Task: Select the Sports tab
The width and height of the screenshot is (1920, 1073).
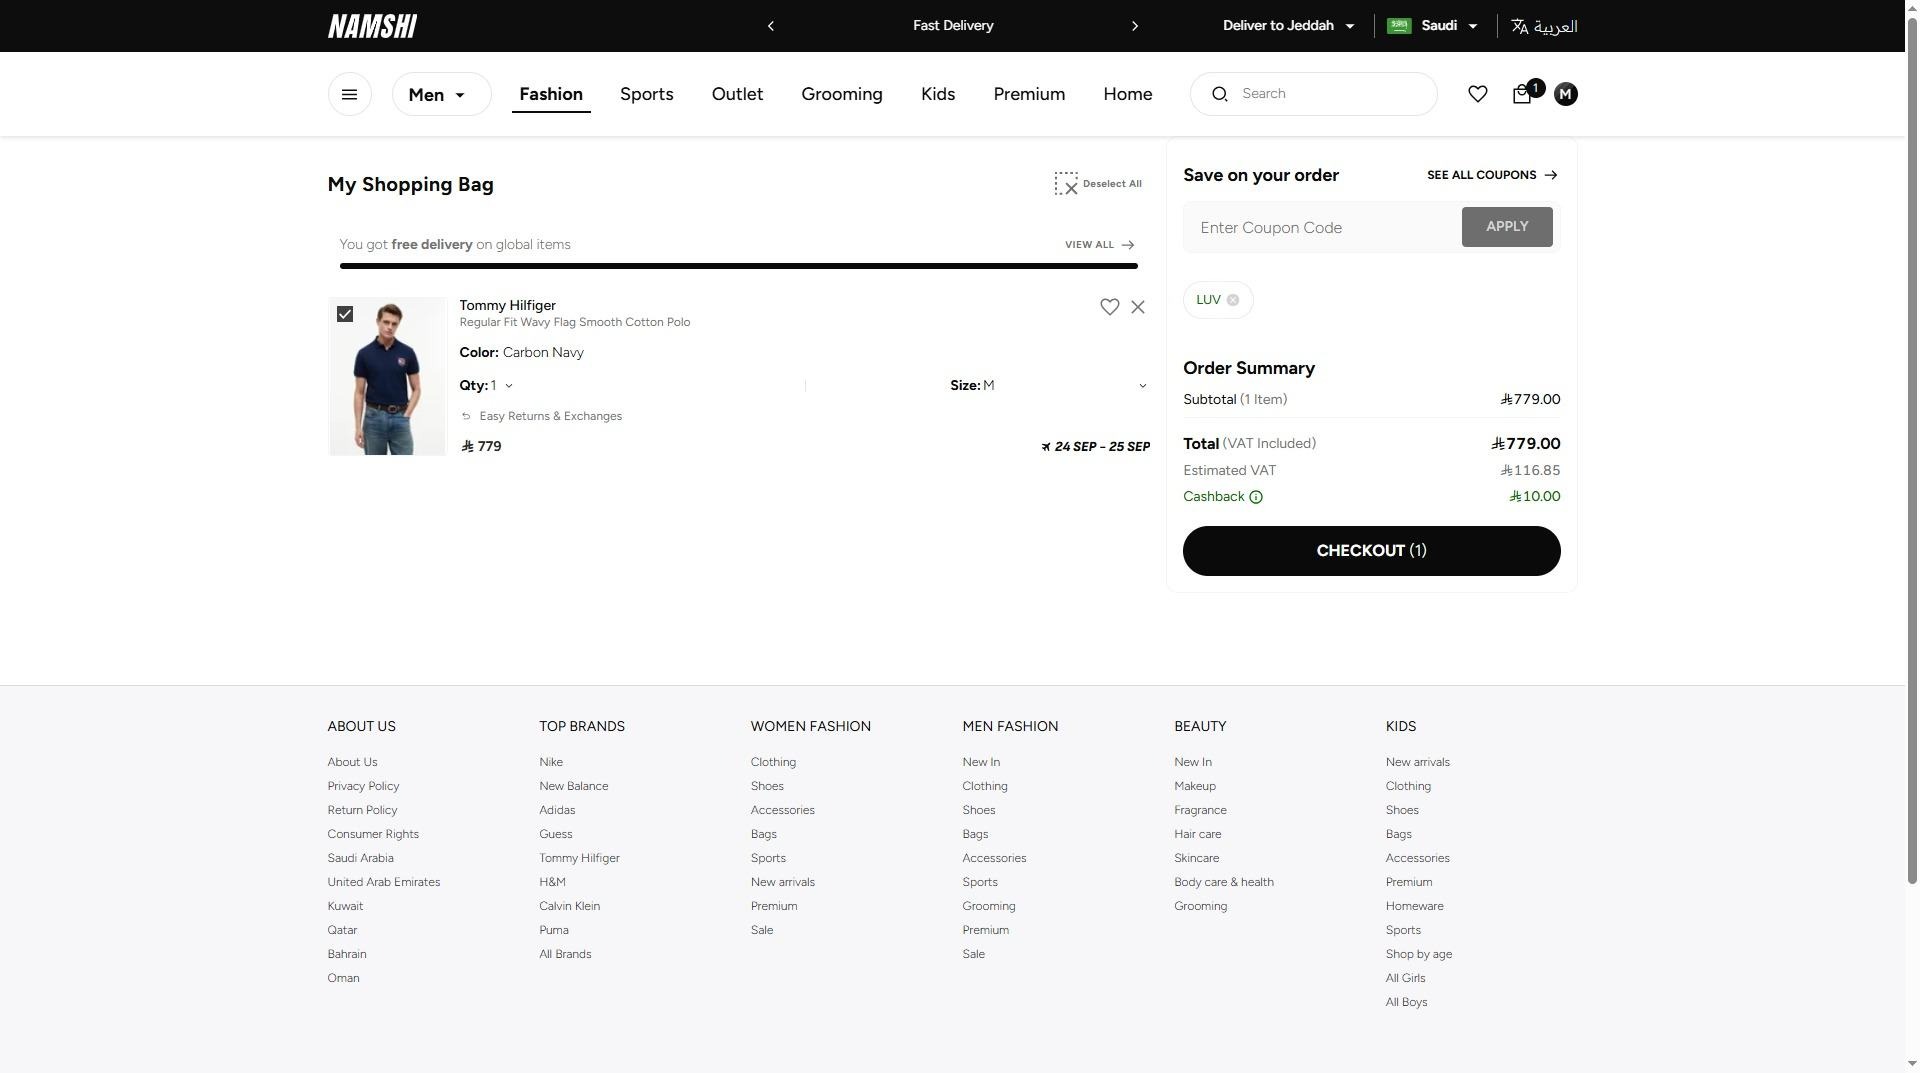Action: pyautogui.click(x=646, y=94)
